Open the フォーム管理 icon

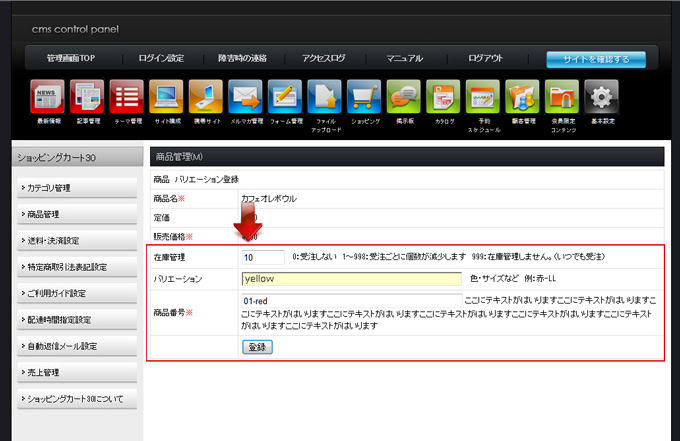pos(285,98)
